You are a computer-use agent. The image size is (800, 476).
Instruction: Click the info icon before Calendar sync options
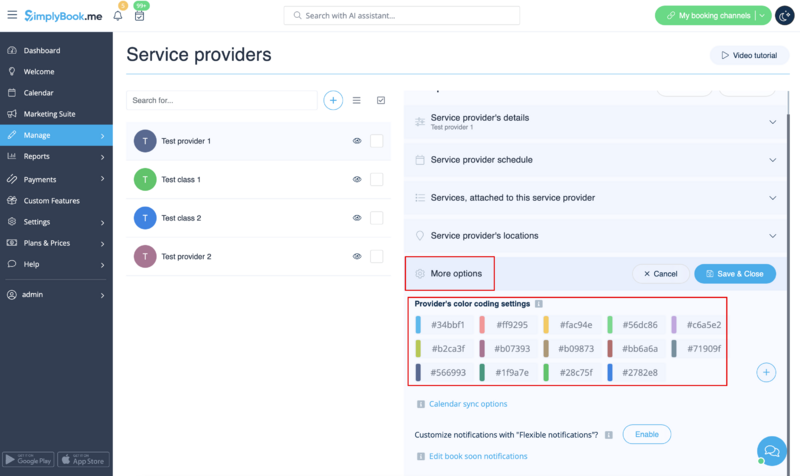coord(420,404)
